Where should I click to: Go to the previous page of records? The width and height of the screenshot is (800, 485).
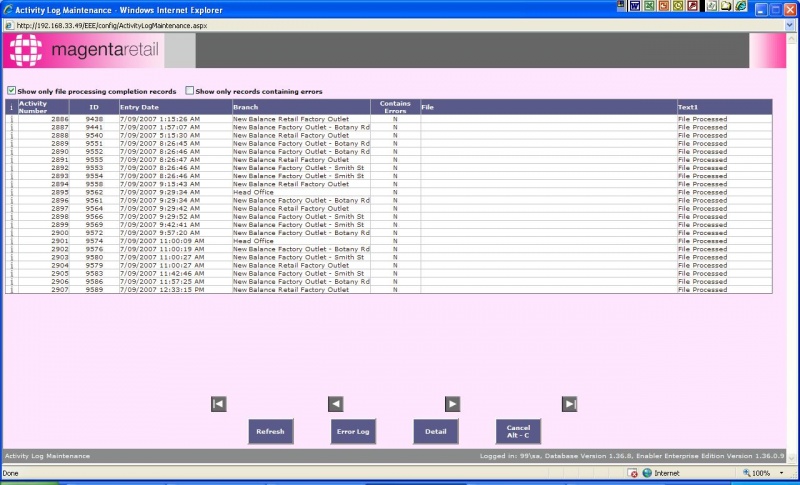(x=335, y=404)
